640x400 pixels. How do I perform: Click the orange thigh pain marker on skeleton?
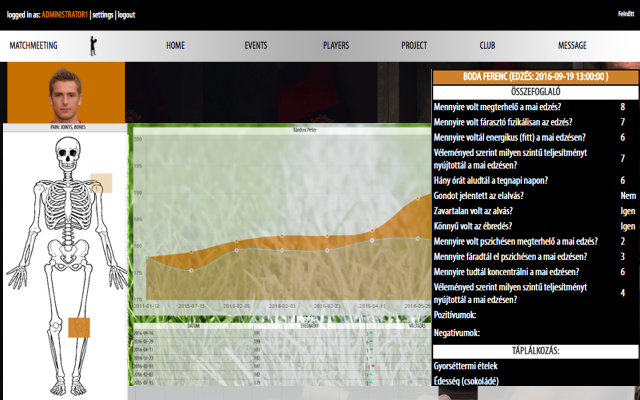pyautogui.click(x=79, y=327)
